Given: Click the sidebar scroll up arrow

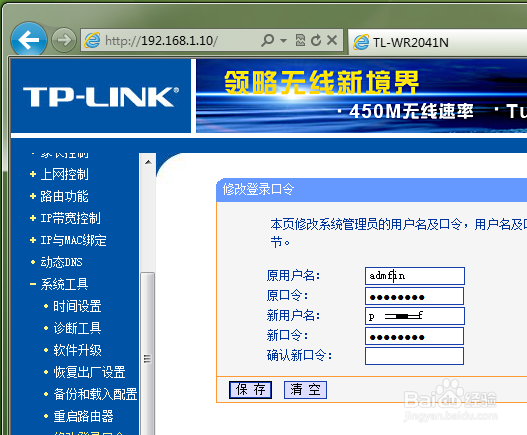Looking at the screenshot, I should [x=148, y=162].
